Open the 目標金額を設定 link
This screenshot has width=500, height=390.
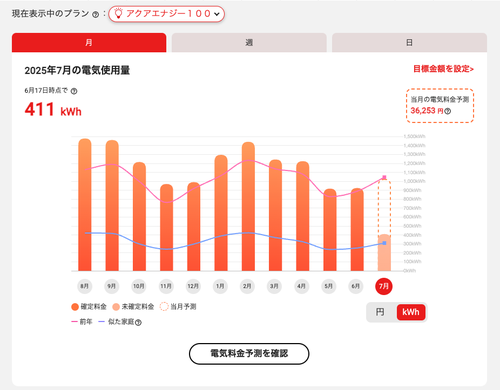[443, 69]
